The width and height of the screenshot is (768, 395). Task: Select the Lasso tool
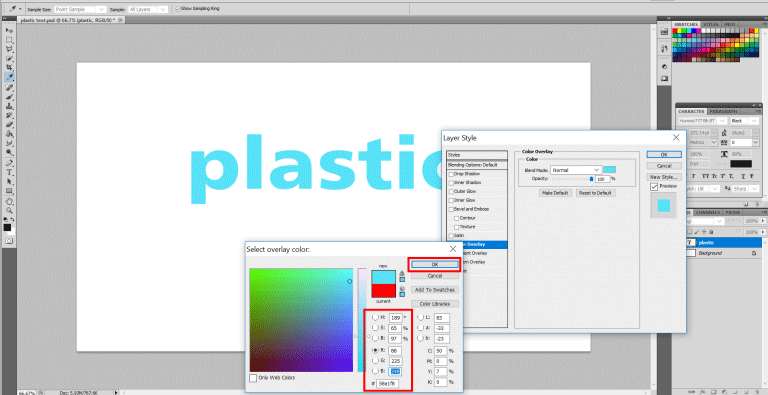tap(9, 49)
